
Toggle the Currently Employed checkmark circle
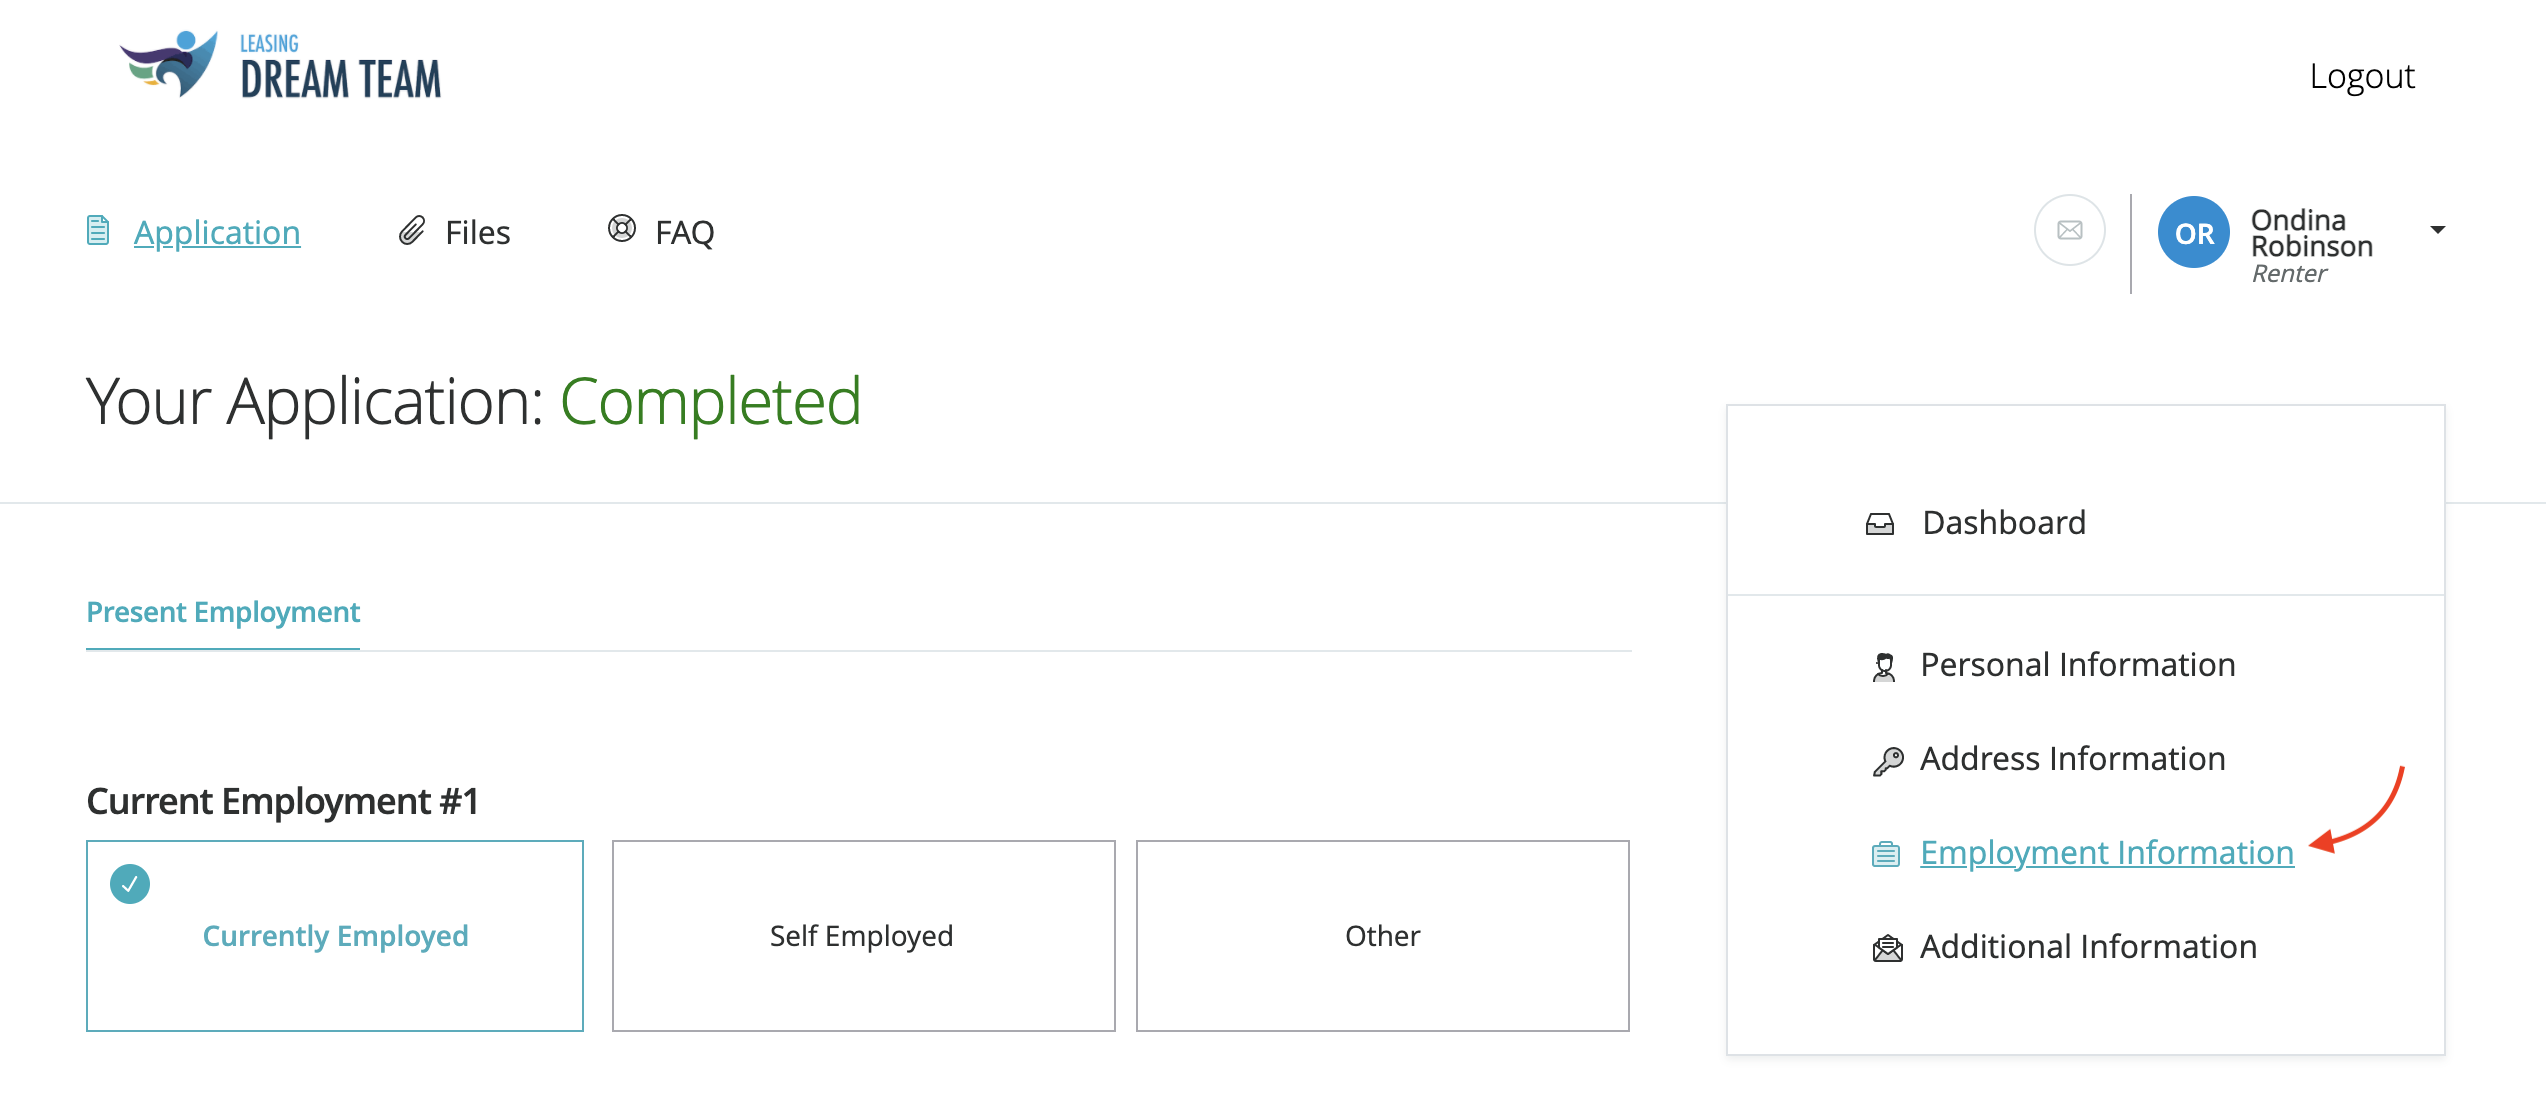point(130,884)
